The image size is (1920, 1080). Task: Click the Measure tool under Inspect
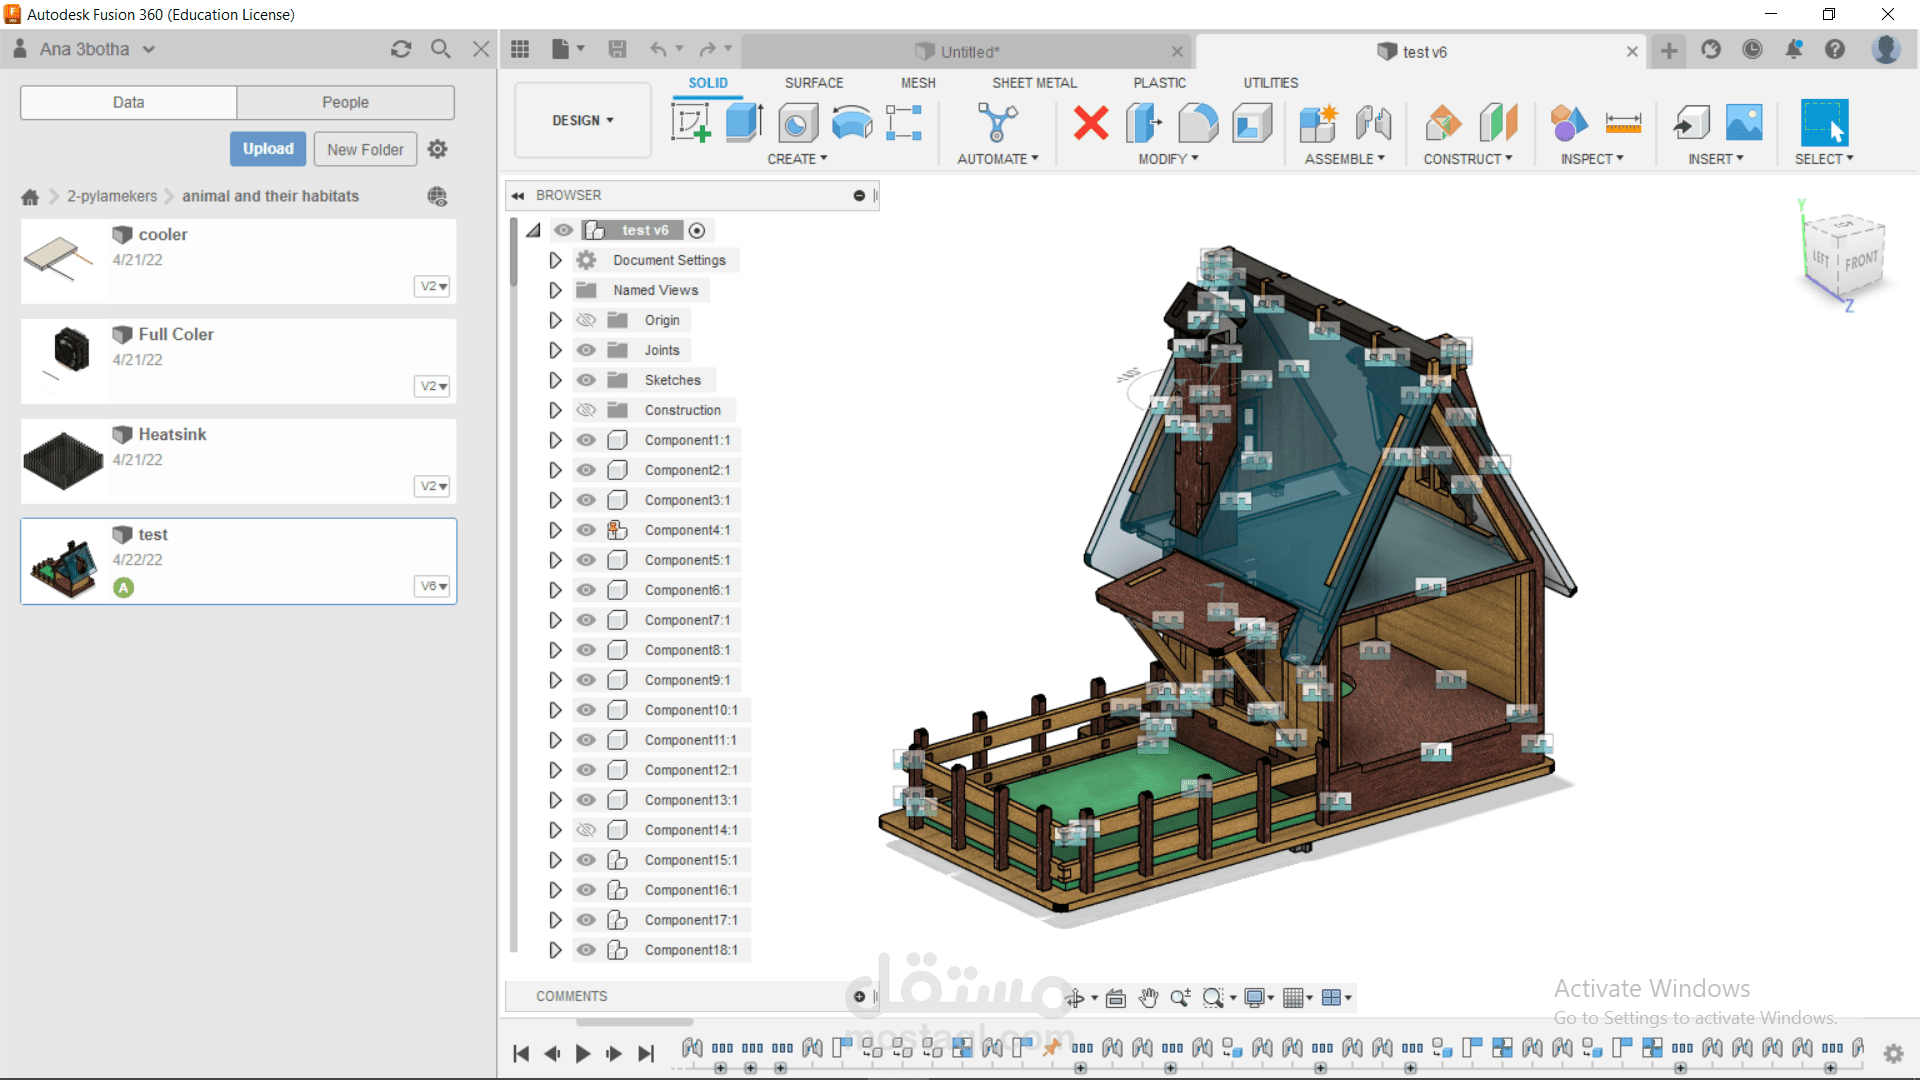1623,123
